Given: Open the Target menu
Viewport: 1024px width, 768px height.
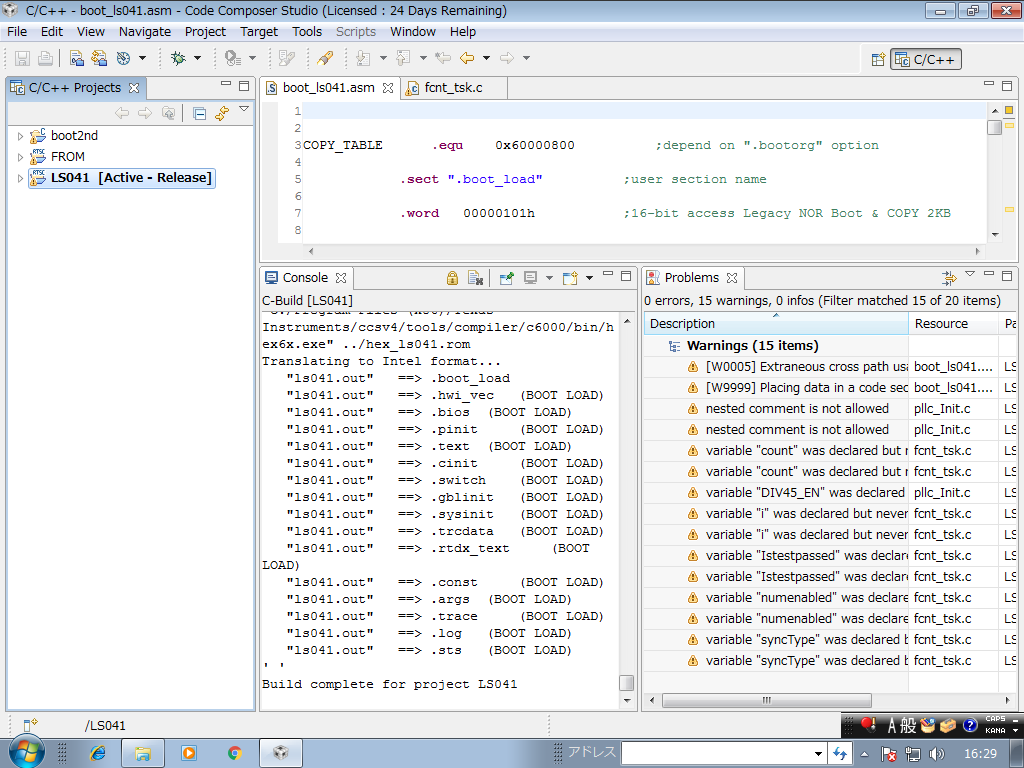Looking at the screenshot, I should 259,32.
